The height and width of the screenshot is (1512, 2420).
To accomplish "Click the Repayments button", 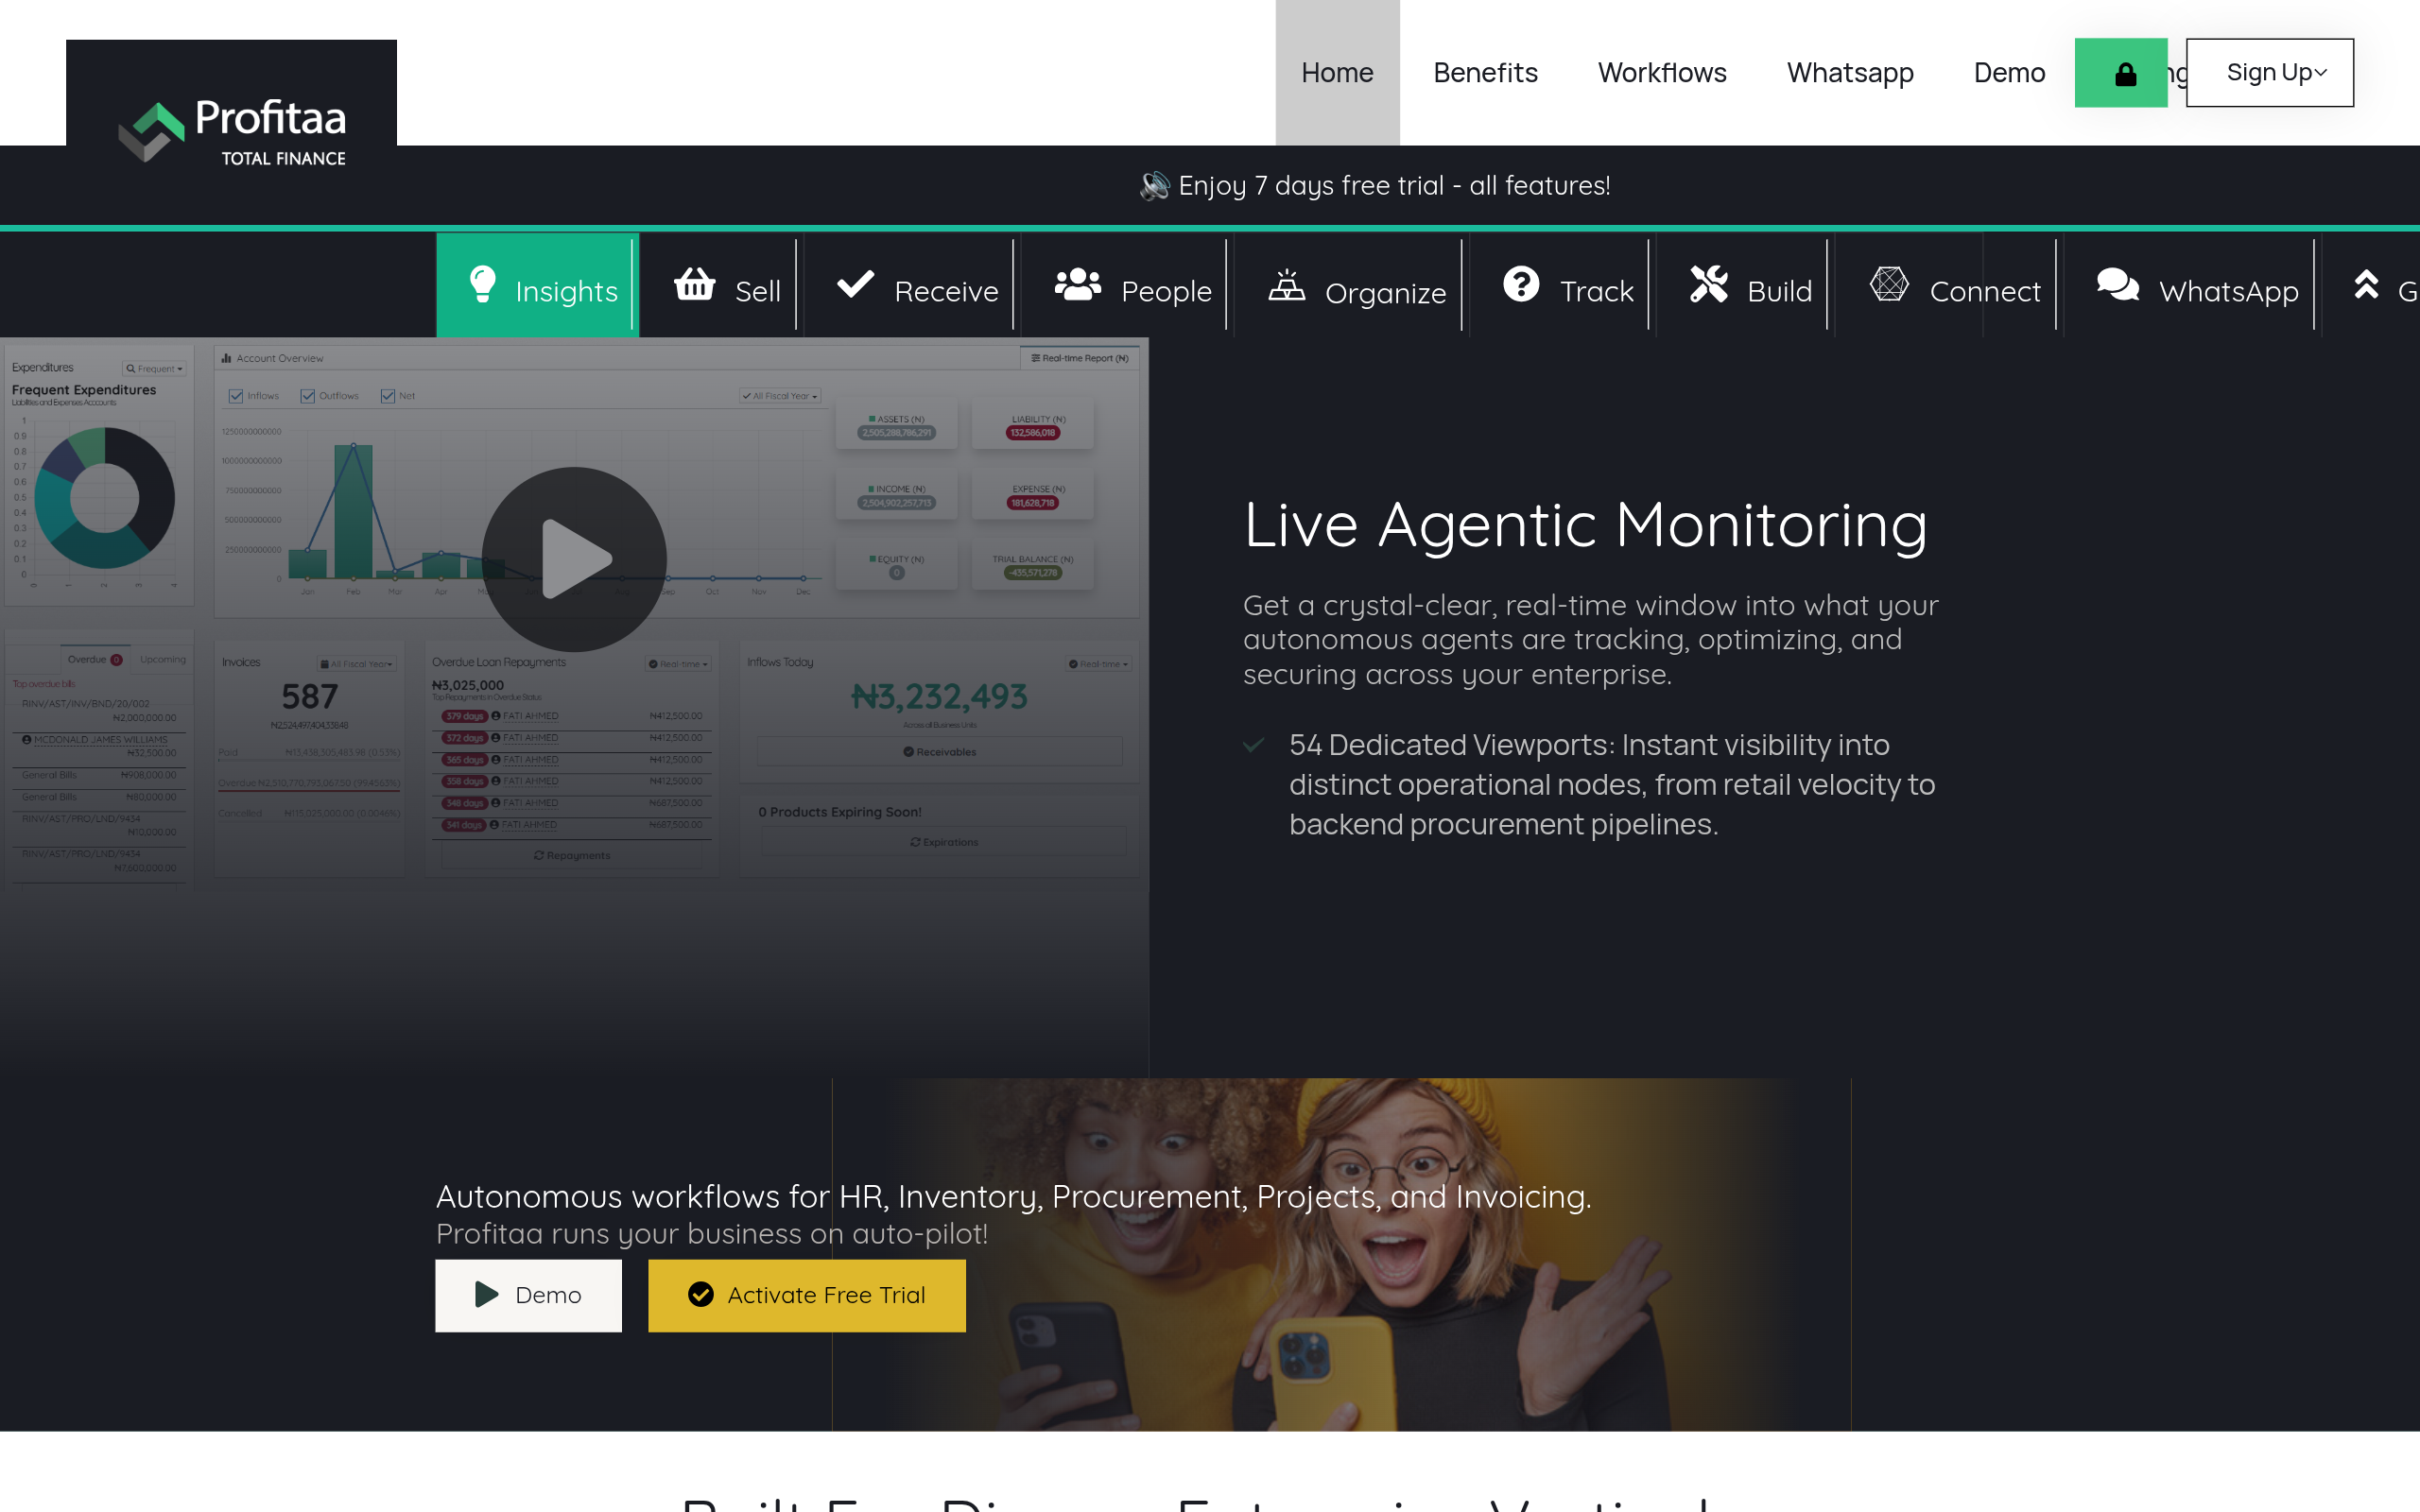I will tap(571, 855).
